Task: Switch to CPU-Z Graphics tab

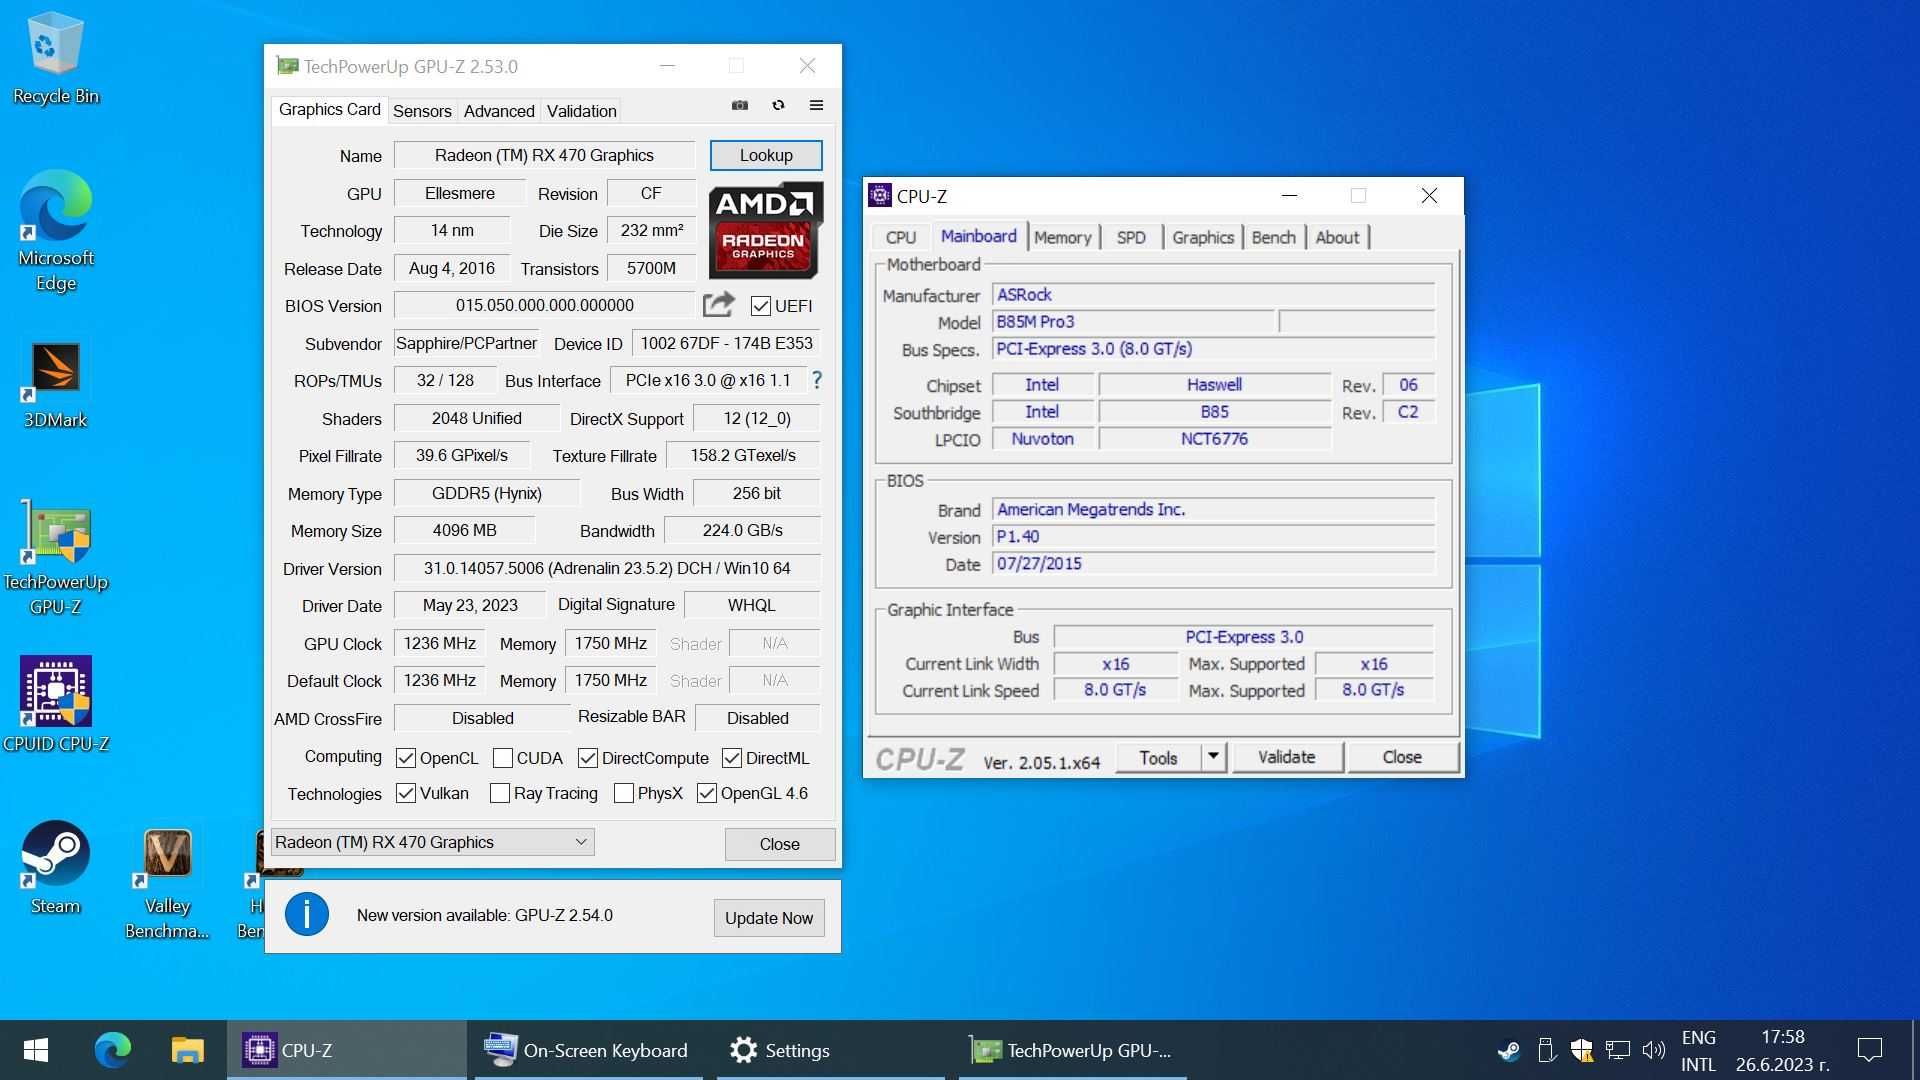Action: (1203, 237)
